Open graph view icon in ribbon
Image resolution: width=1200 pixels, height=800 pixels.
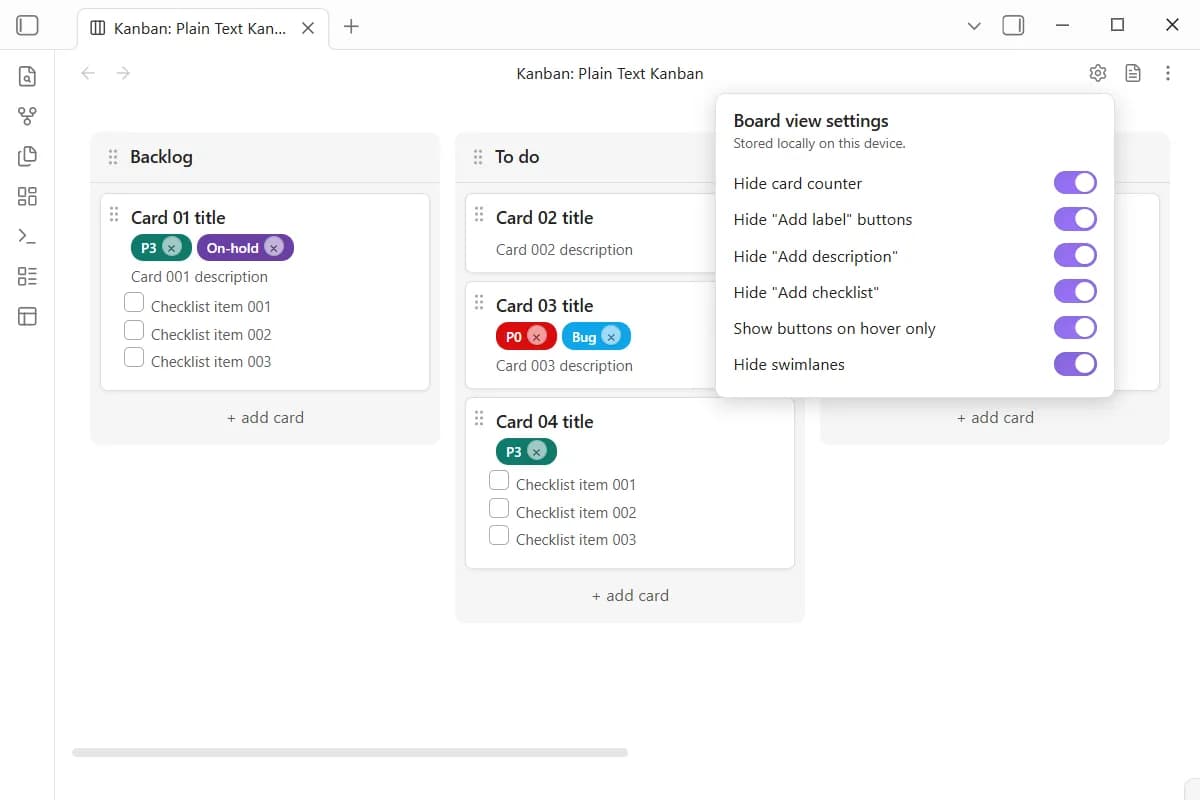(x=27, y=116)
